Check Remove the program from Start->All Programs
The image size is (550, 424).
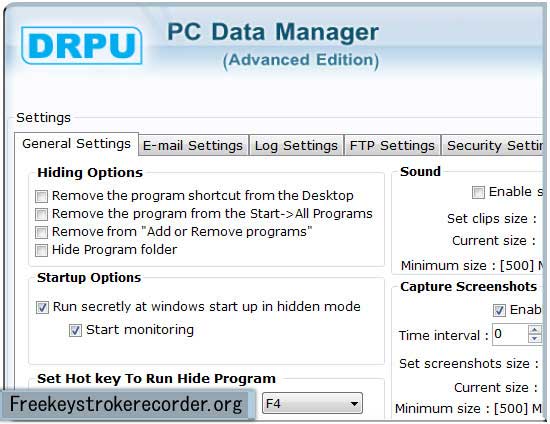(41, 214)
